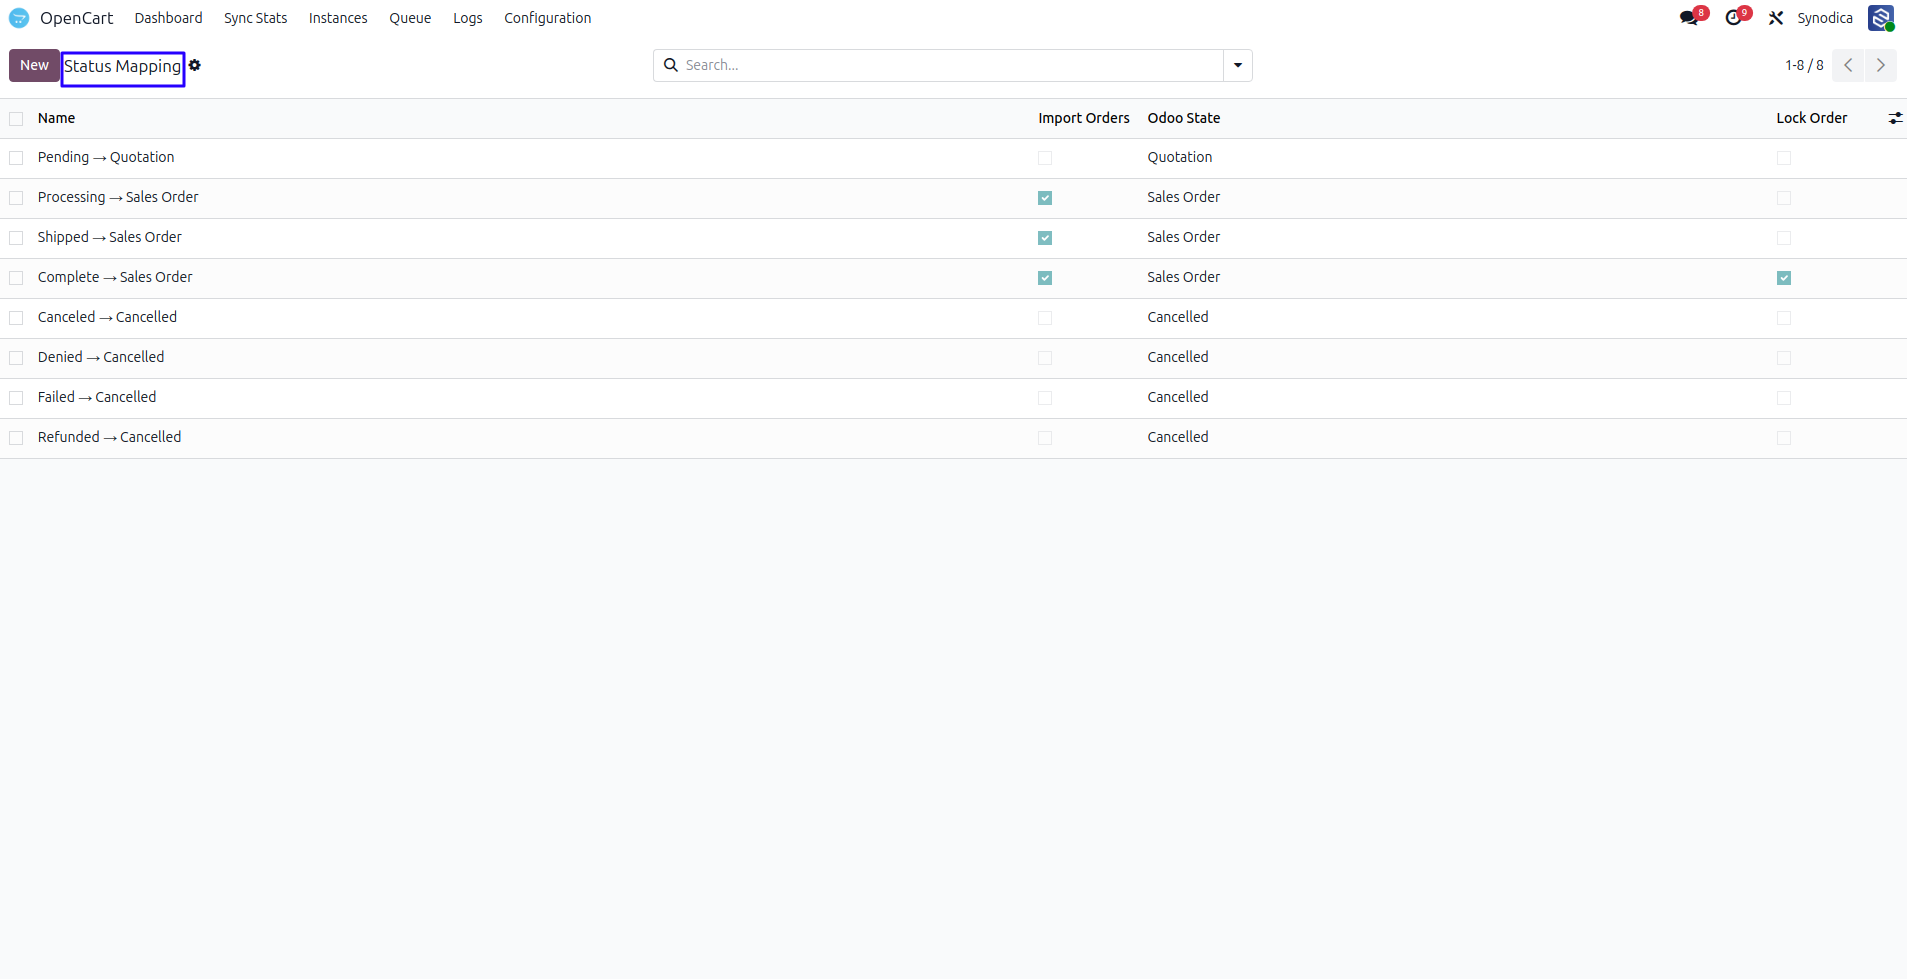Toggle the search filters dropdown arrow
This screenshot has height=979, width=1907.
click(x=1238, y=65)
